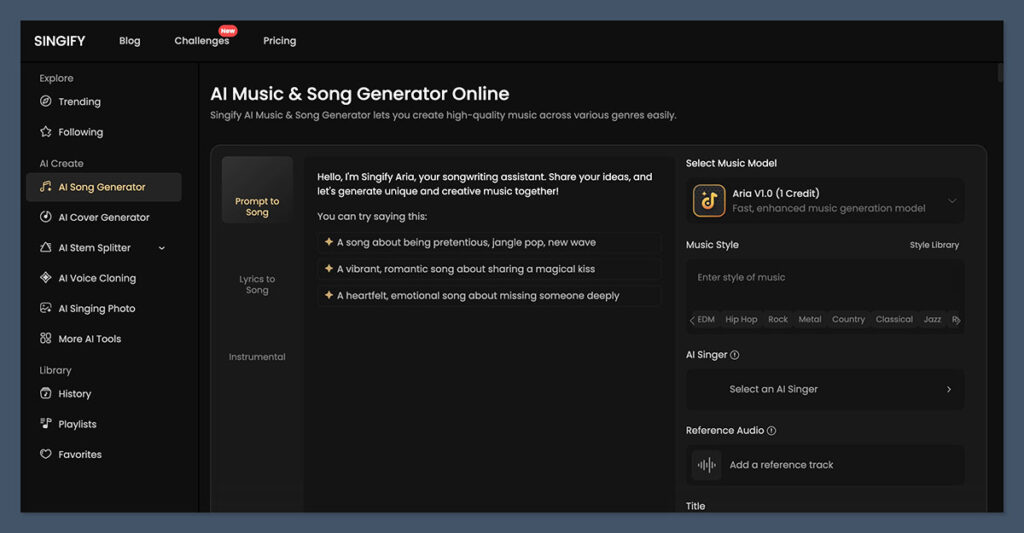Open the Style Library link
Image resolution: width=1024 pixels, height=533 pixels.
click(x=935, y=245)
